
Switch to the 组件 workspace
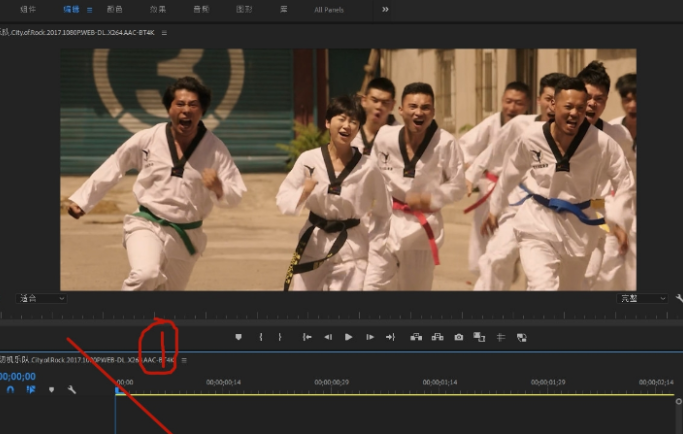tap(28, 9)
